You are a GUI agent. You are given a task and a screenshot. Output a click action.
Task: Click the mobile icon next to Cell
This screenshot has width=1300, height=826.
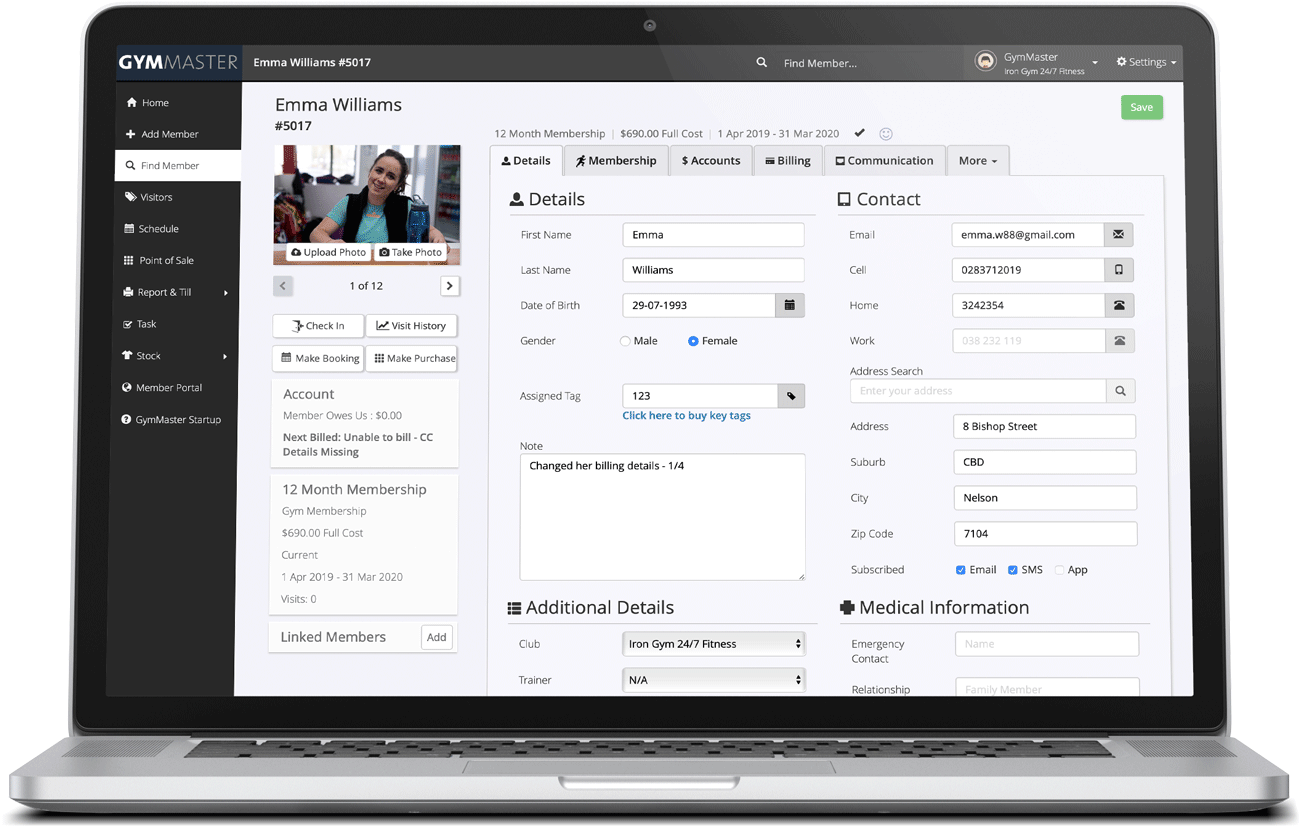click(x=1119, y=270)
